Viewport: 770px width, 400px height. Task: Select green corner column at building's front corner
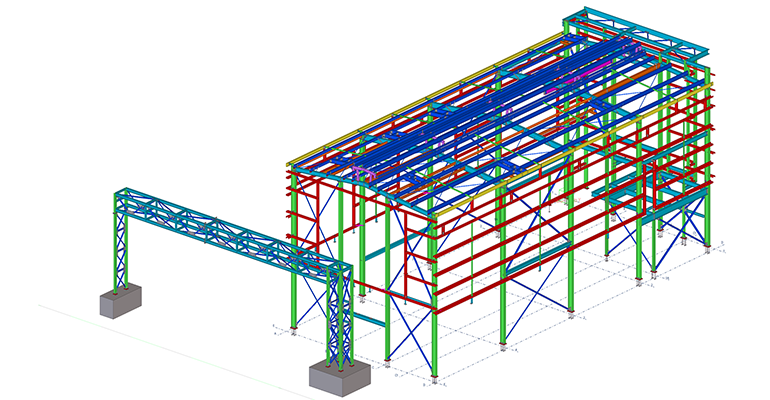coord(432,300)
